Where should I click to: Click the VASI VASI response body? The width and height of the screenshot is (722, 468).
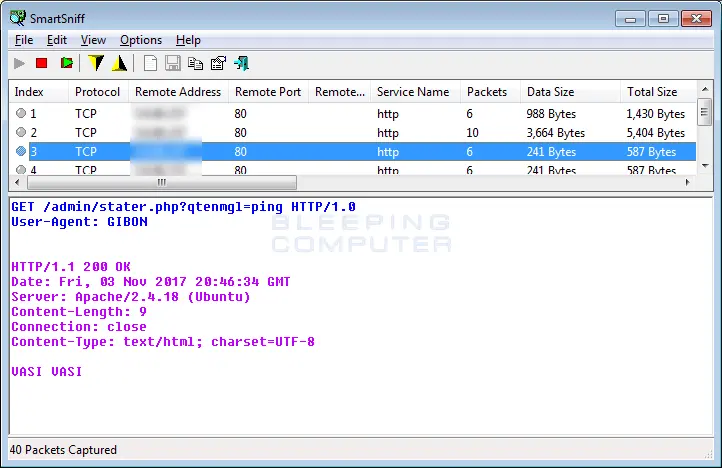47,371
